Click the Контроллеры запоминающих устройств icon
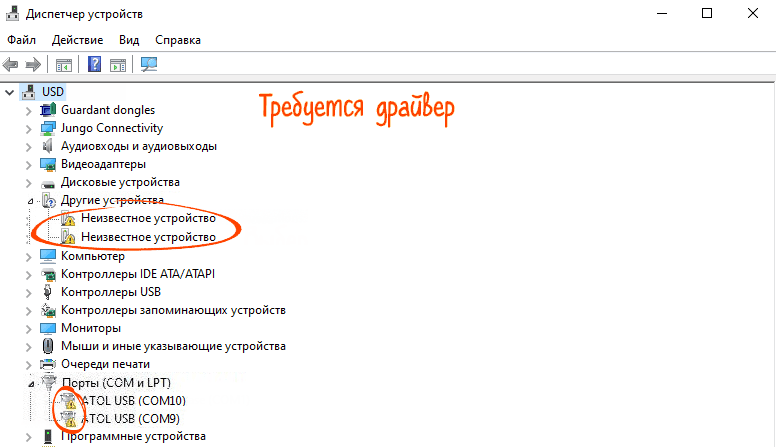 click(48, 310)
